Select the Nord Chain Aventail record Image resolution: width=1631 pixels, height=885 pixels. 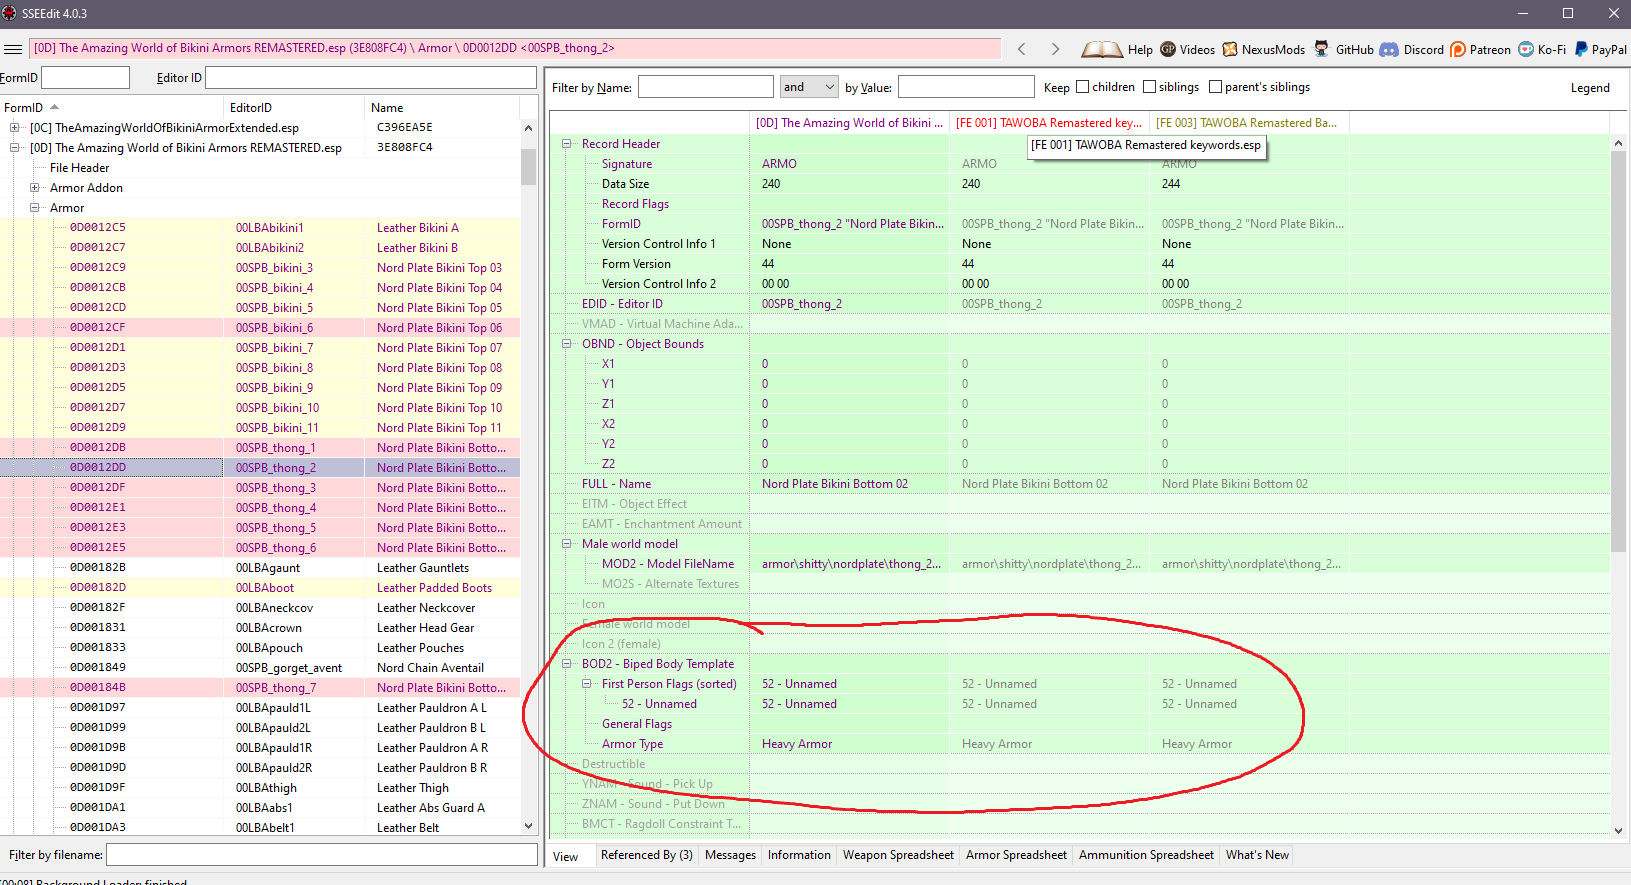coord(260,668)
